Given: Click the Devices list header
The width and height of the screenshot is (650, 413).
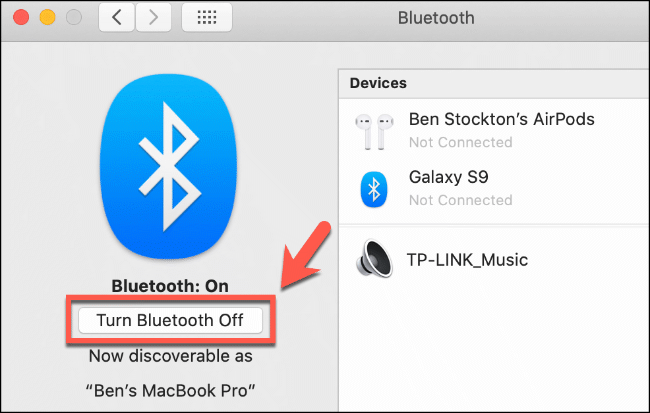Looking at the screenshot, I should point(494,83).
